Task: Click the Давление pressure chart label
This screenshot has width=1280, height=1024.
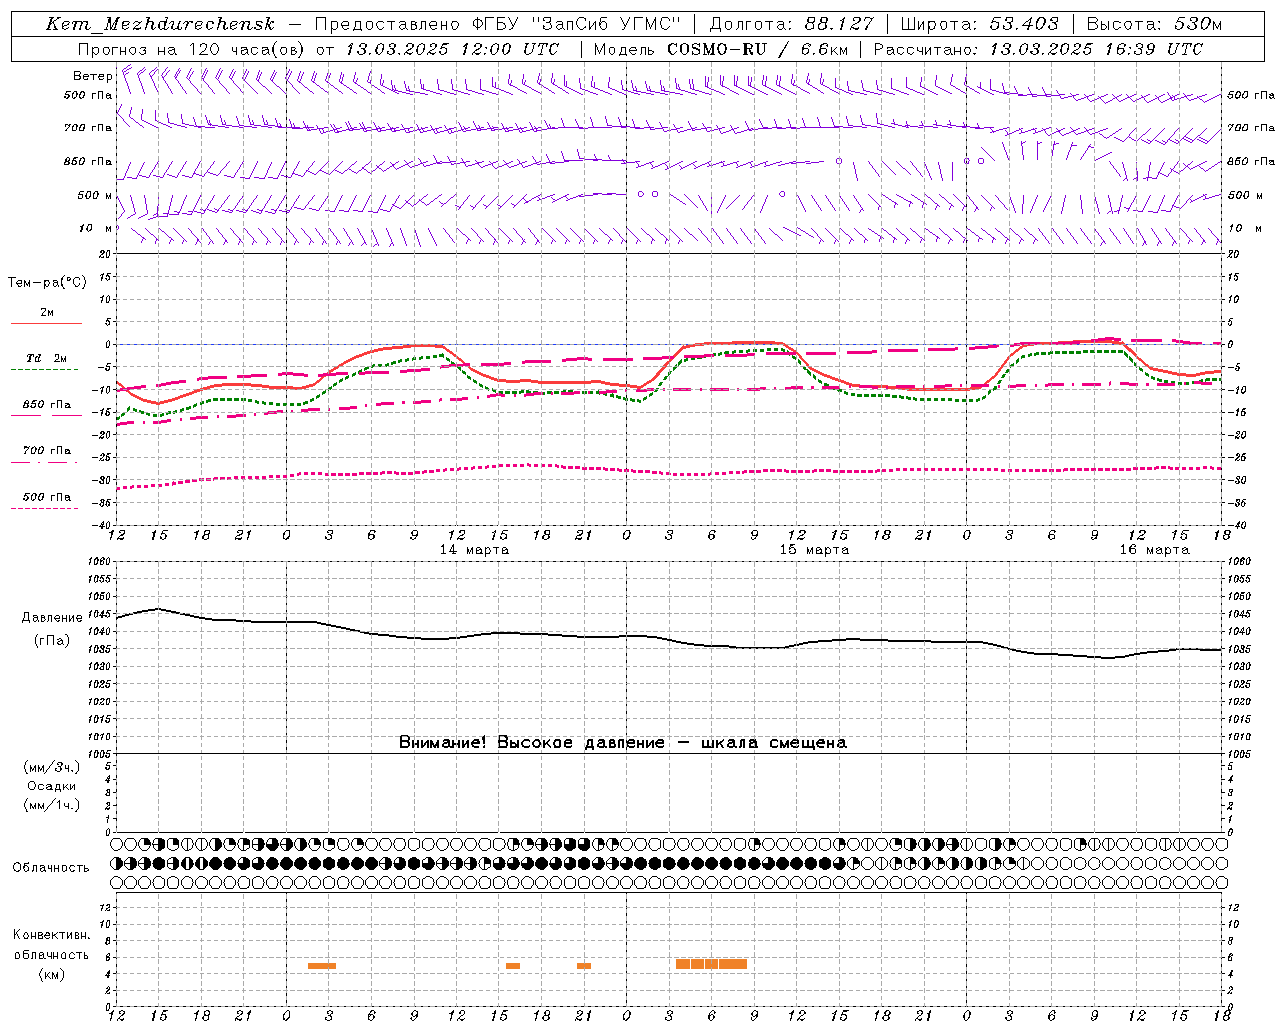Action: [x=52, y=618]
